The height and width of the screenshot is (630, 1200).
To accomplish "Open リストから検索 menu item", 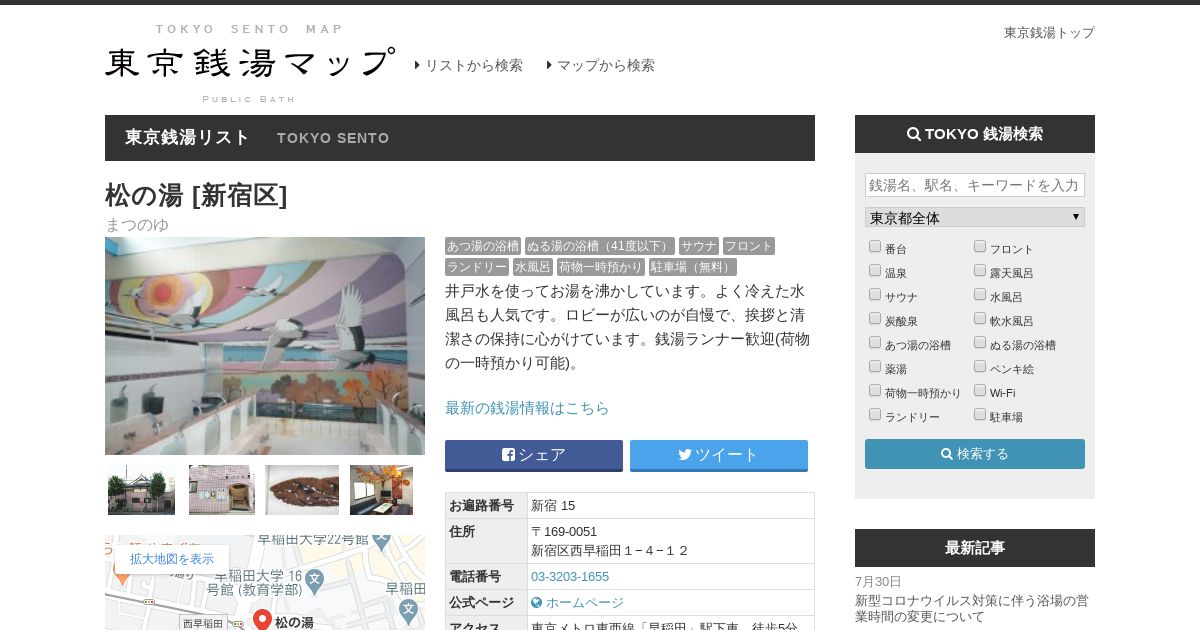I will (469, 65).
